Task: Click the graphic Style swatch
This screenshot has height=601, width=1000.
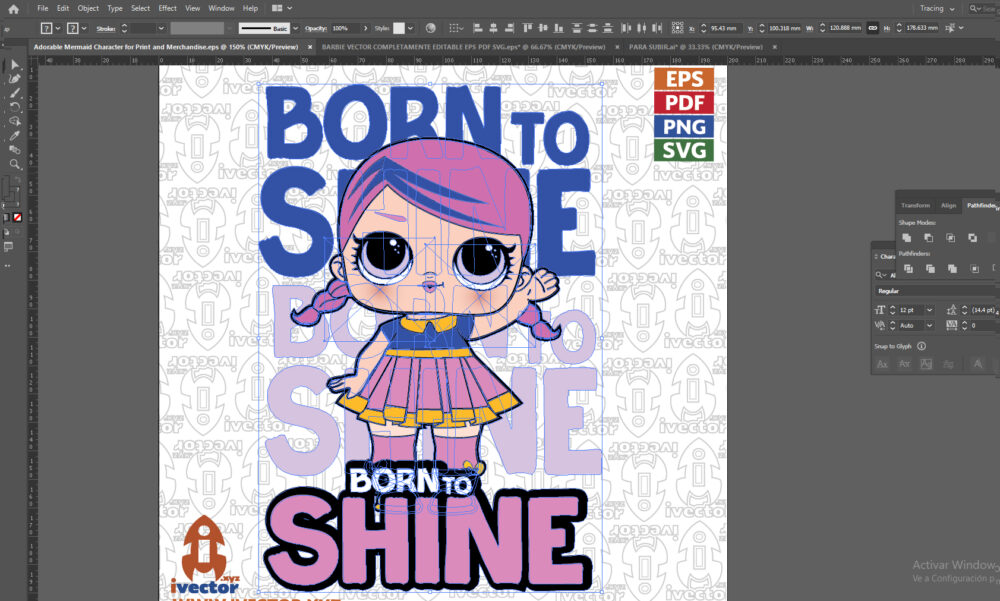Action: click(x=399, y=28)
